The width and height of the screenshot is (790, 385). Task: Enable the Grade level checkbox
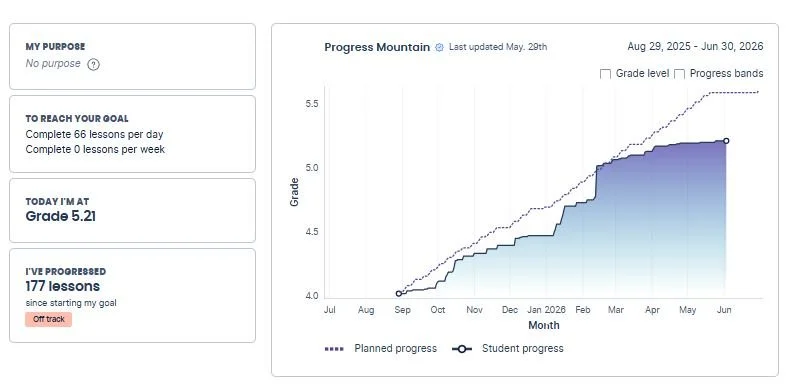click(606, 74)
